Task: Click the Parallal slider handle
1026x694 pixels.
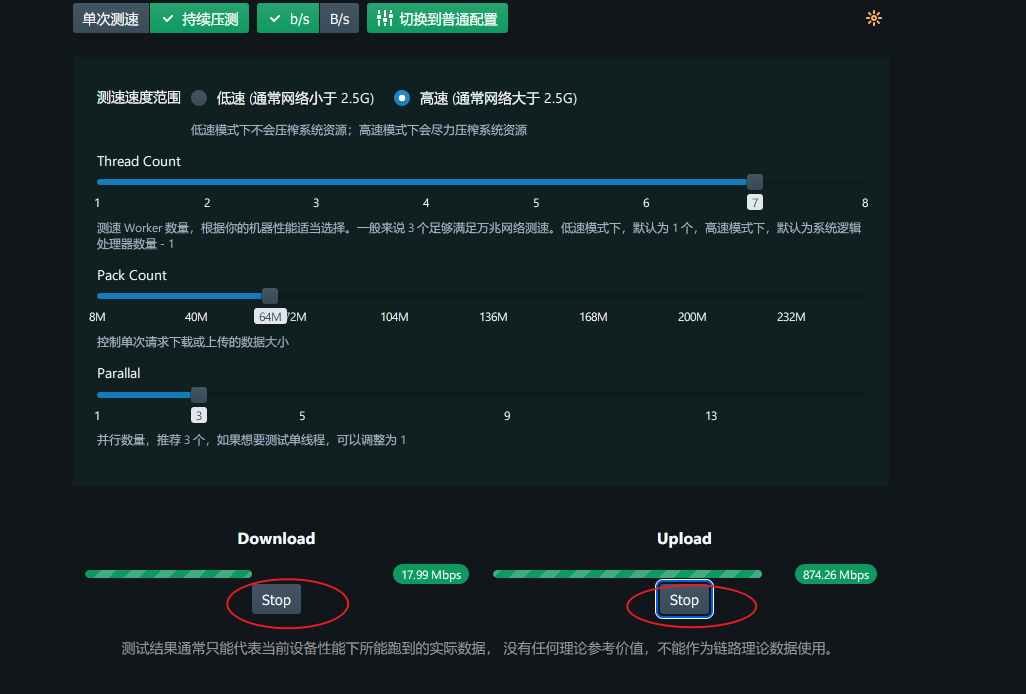Action: [x=199, y=394]
